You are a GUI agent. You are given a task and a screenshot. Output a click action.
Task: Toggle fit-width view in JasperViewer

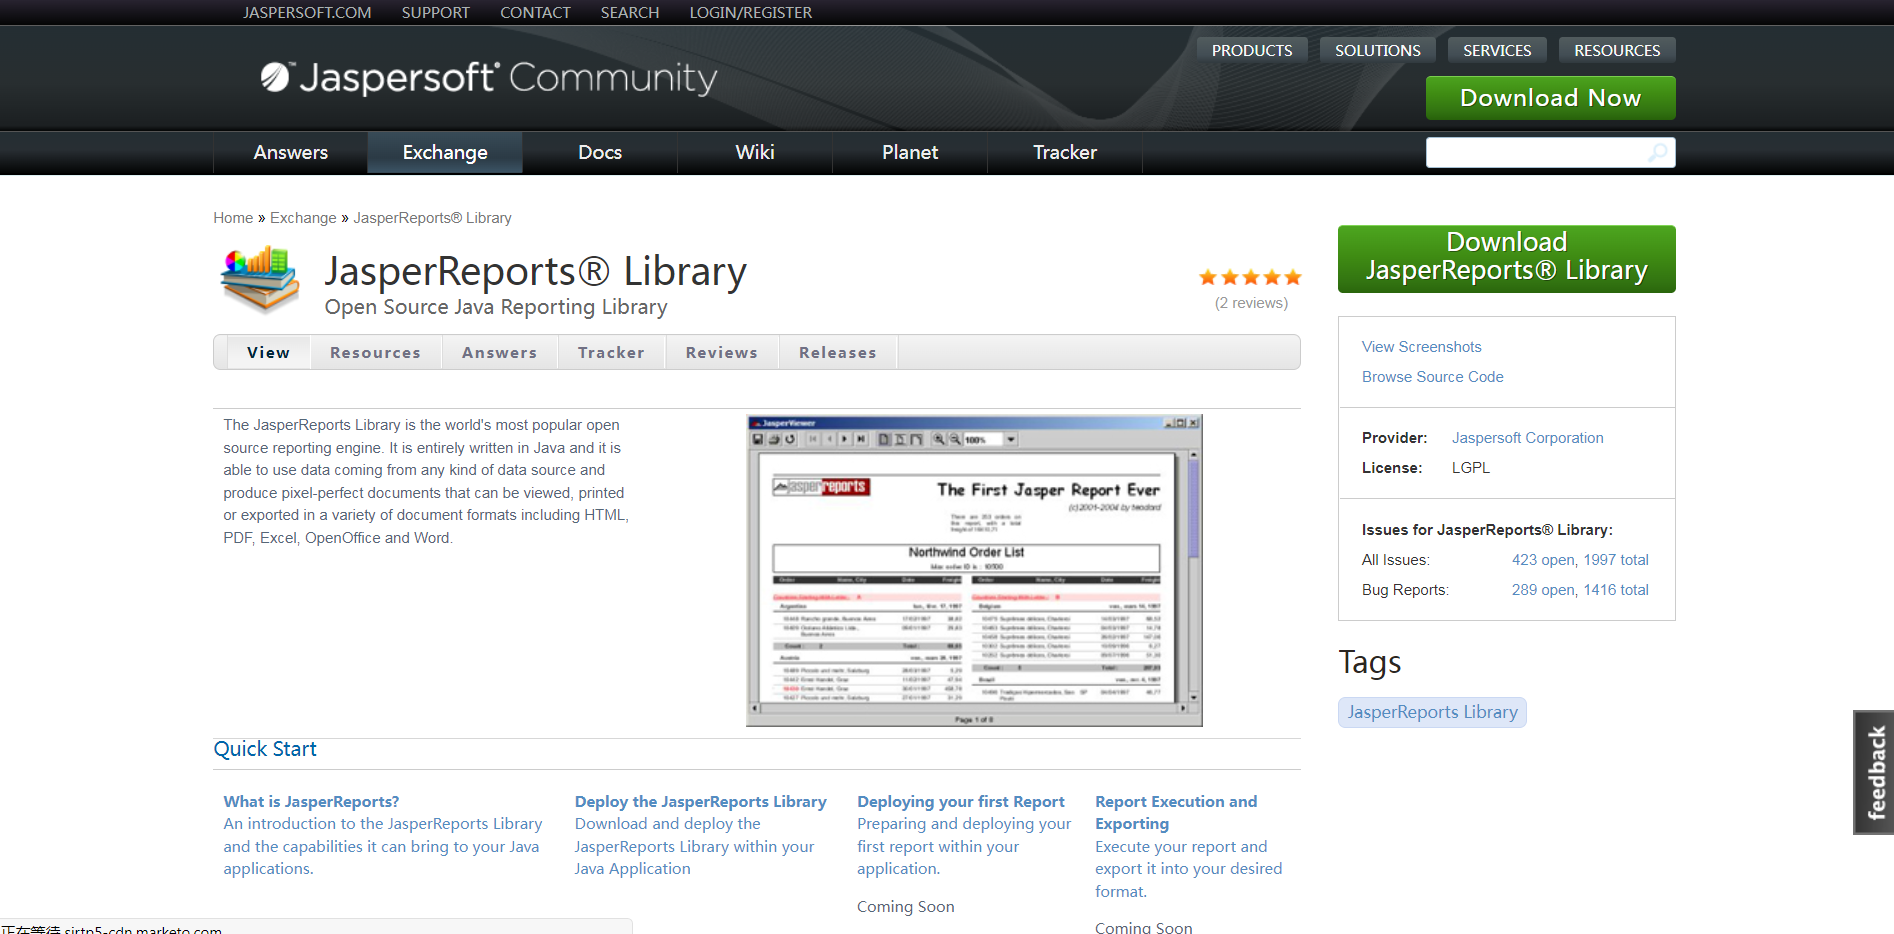[916, 439]
